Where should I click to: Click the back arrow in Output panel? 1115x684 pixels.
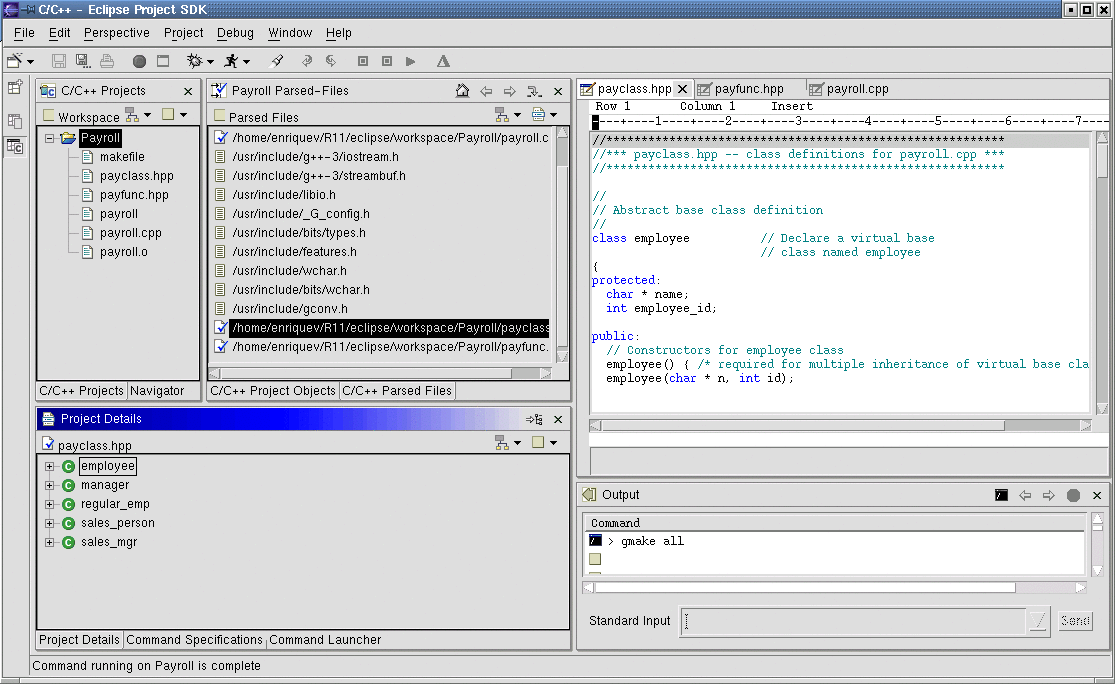coord(1025,495)
